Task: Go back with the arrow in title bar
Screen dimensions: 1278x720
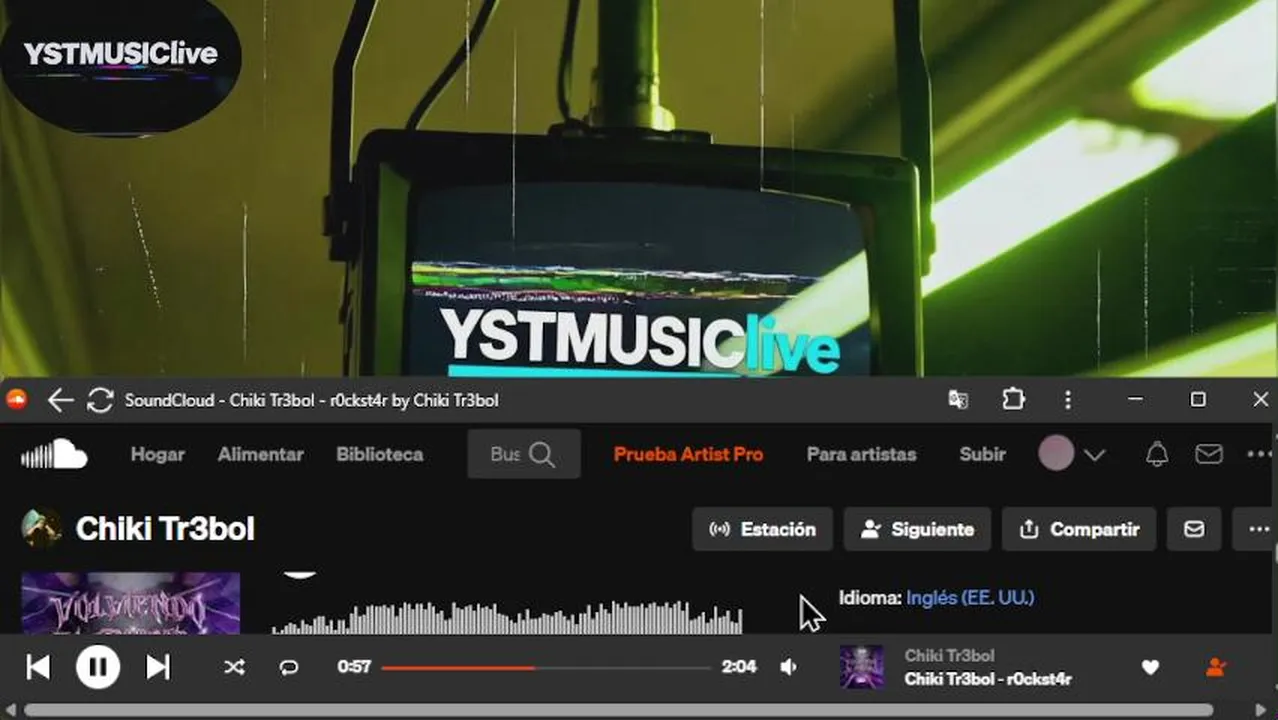Action: [x=60, y=401]
